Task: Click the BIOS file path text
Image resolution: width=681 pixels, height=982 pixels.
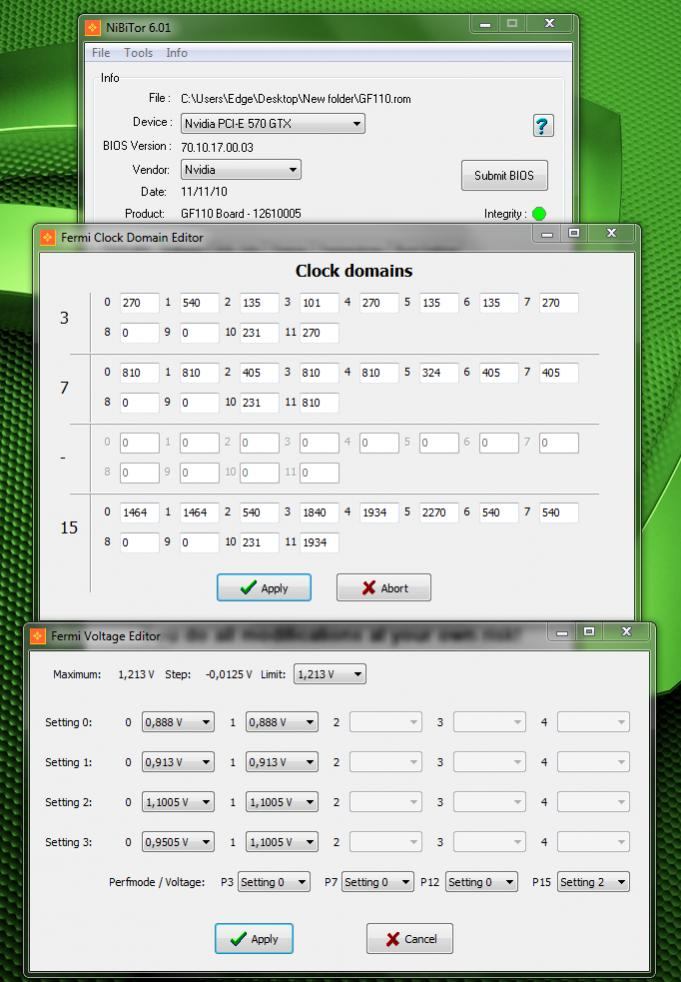Action: 296,99
